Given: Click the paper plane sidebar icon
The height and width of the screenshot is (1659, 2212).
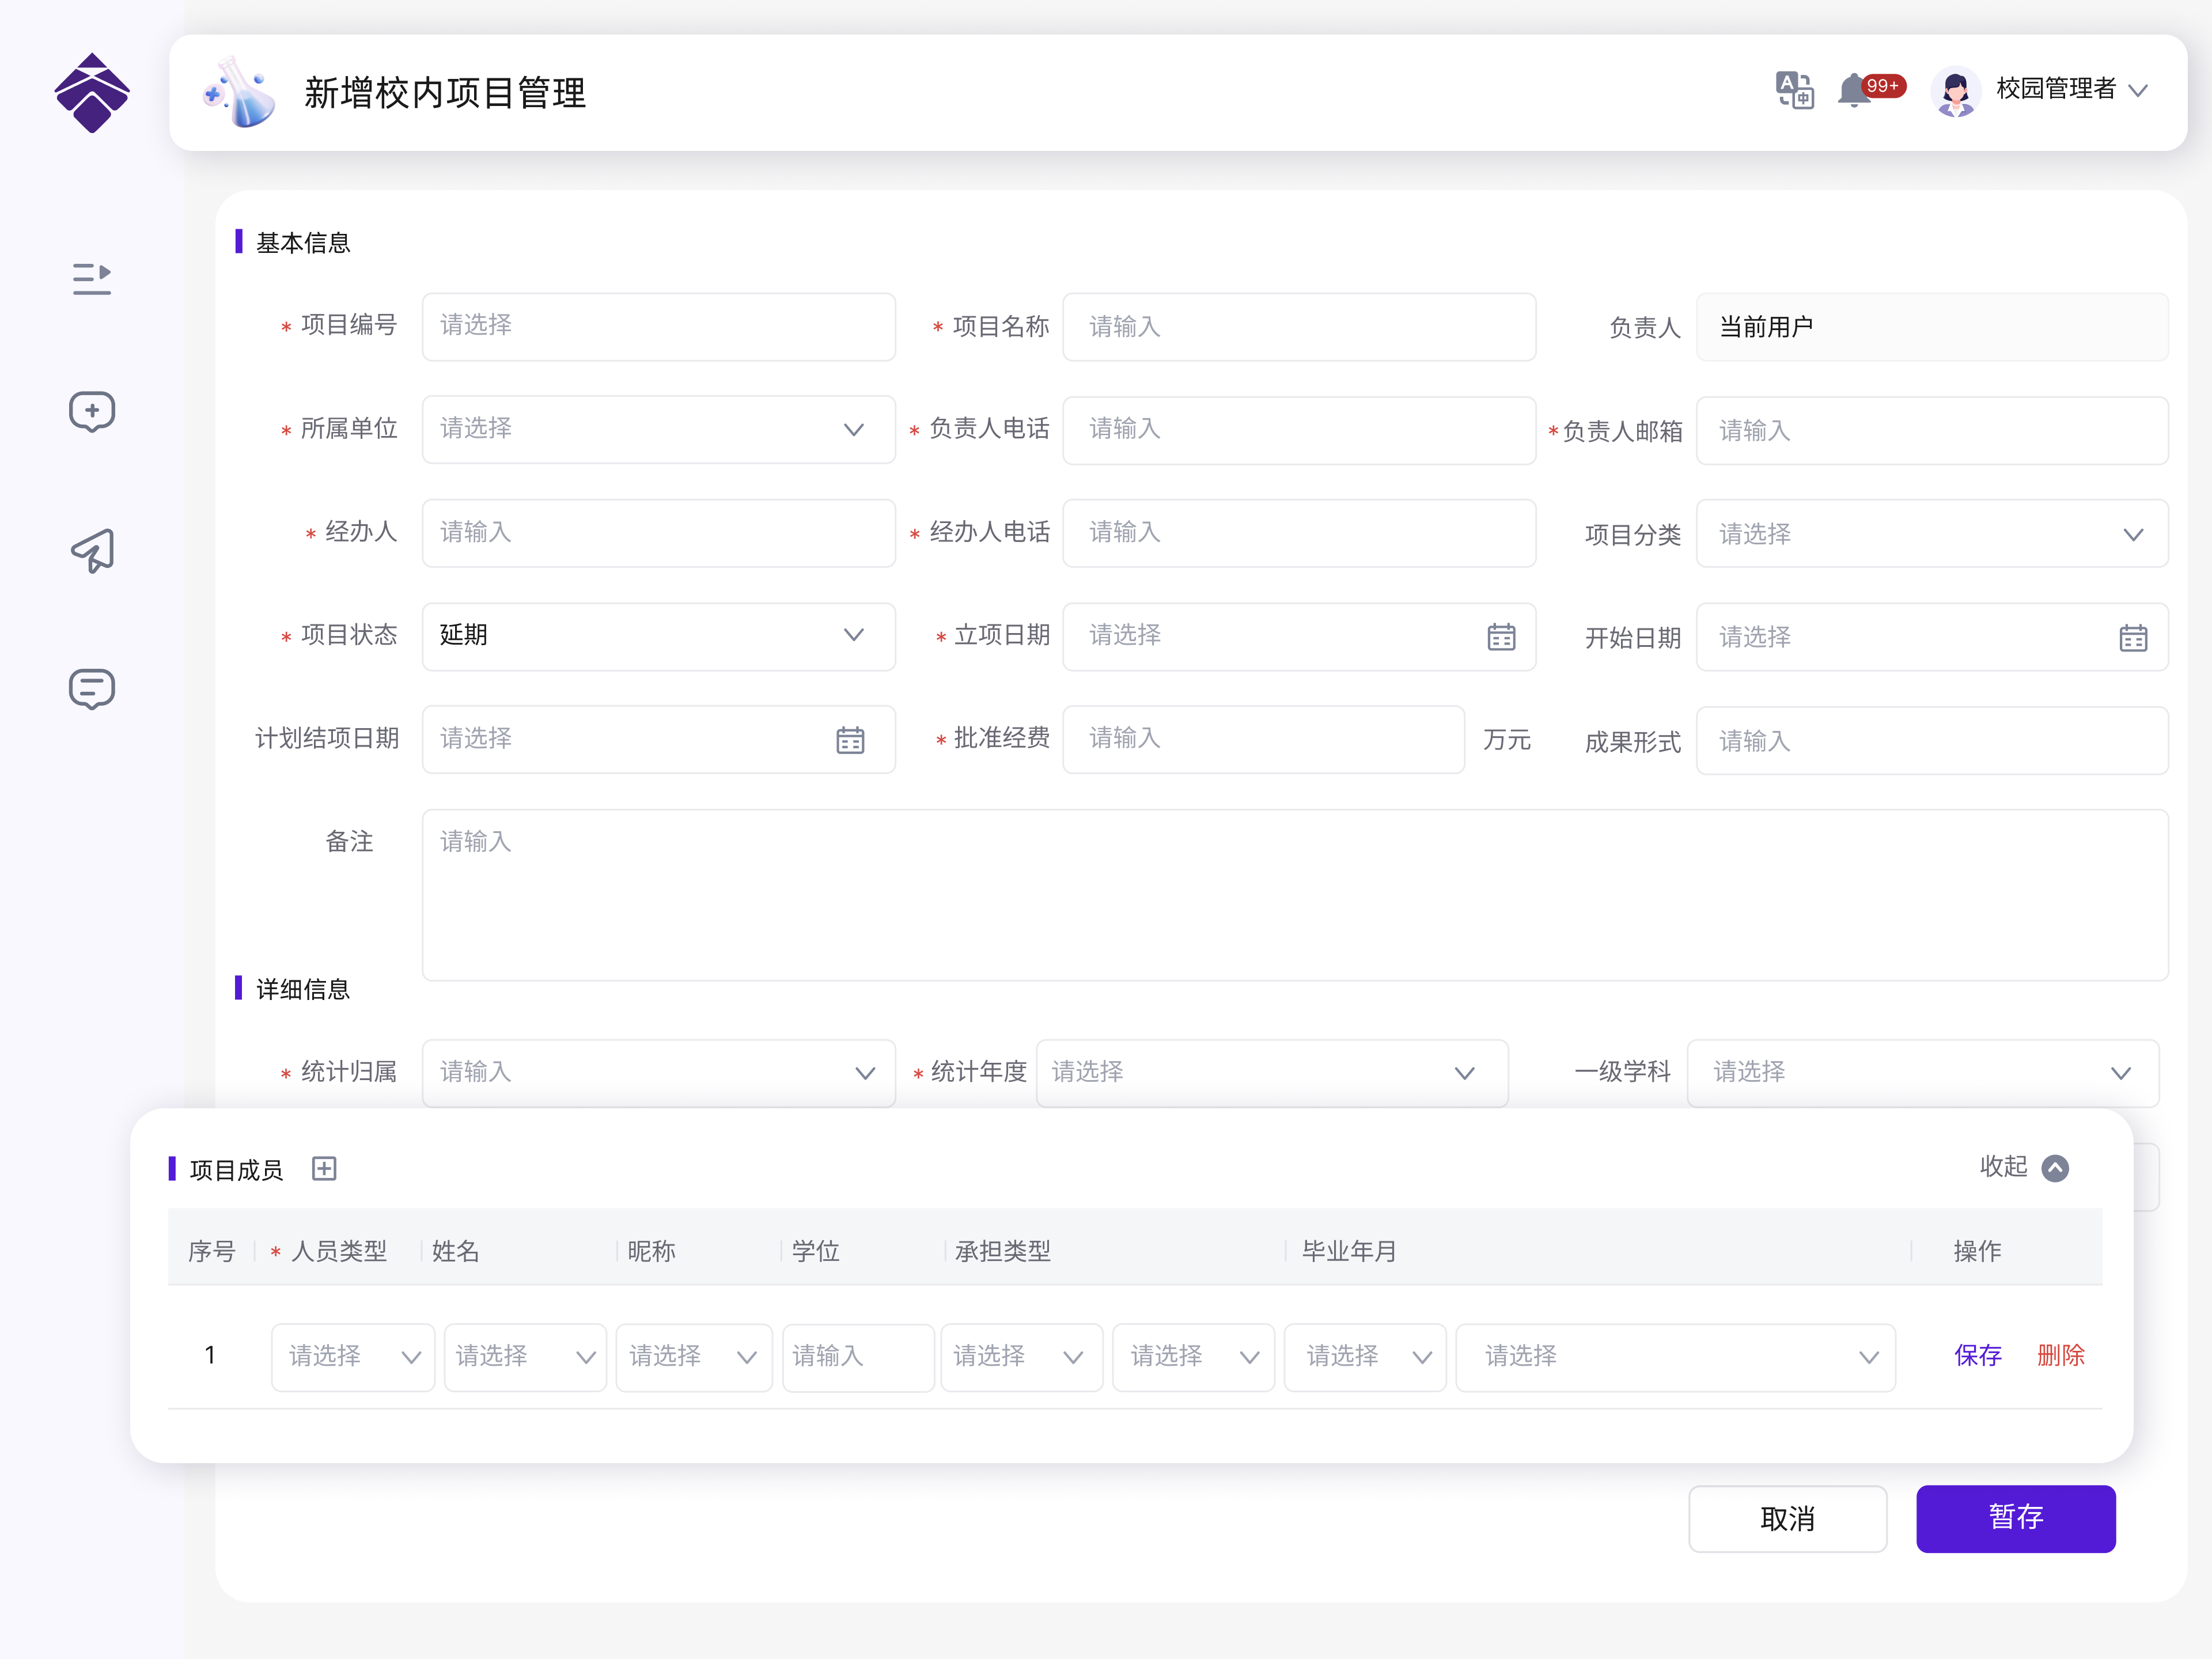Looking at the screenshot, I should point(91,550).
